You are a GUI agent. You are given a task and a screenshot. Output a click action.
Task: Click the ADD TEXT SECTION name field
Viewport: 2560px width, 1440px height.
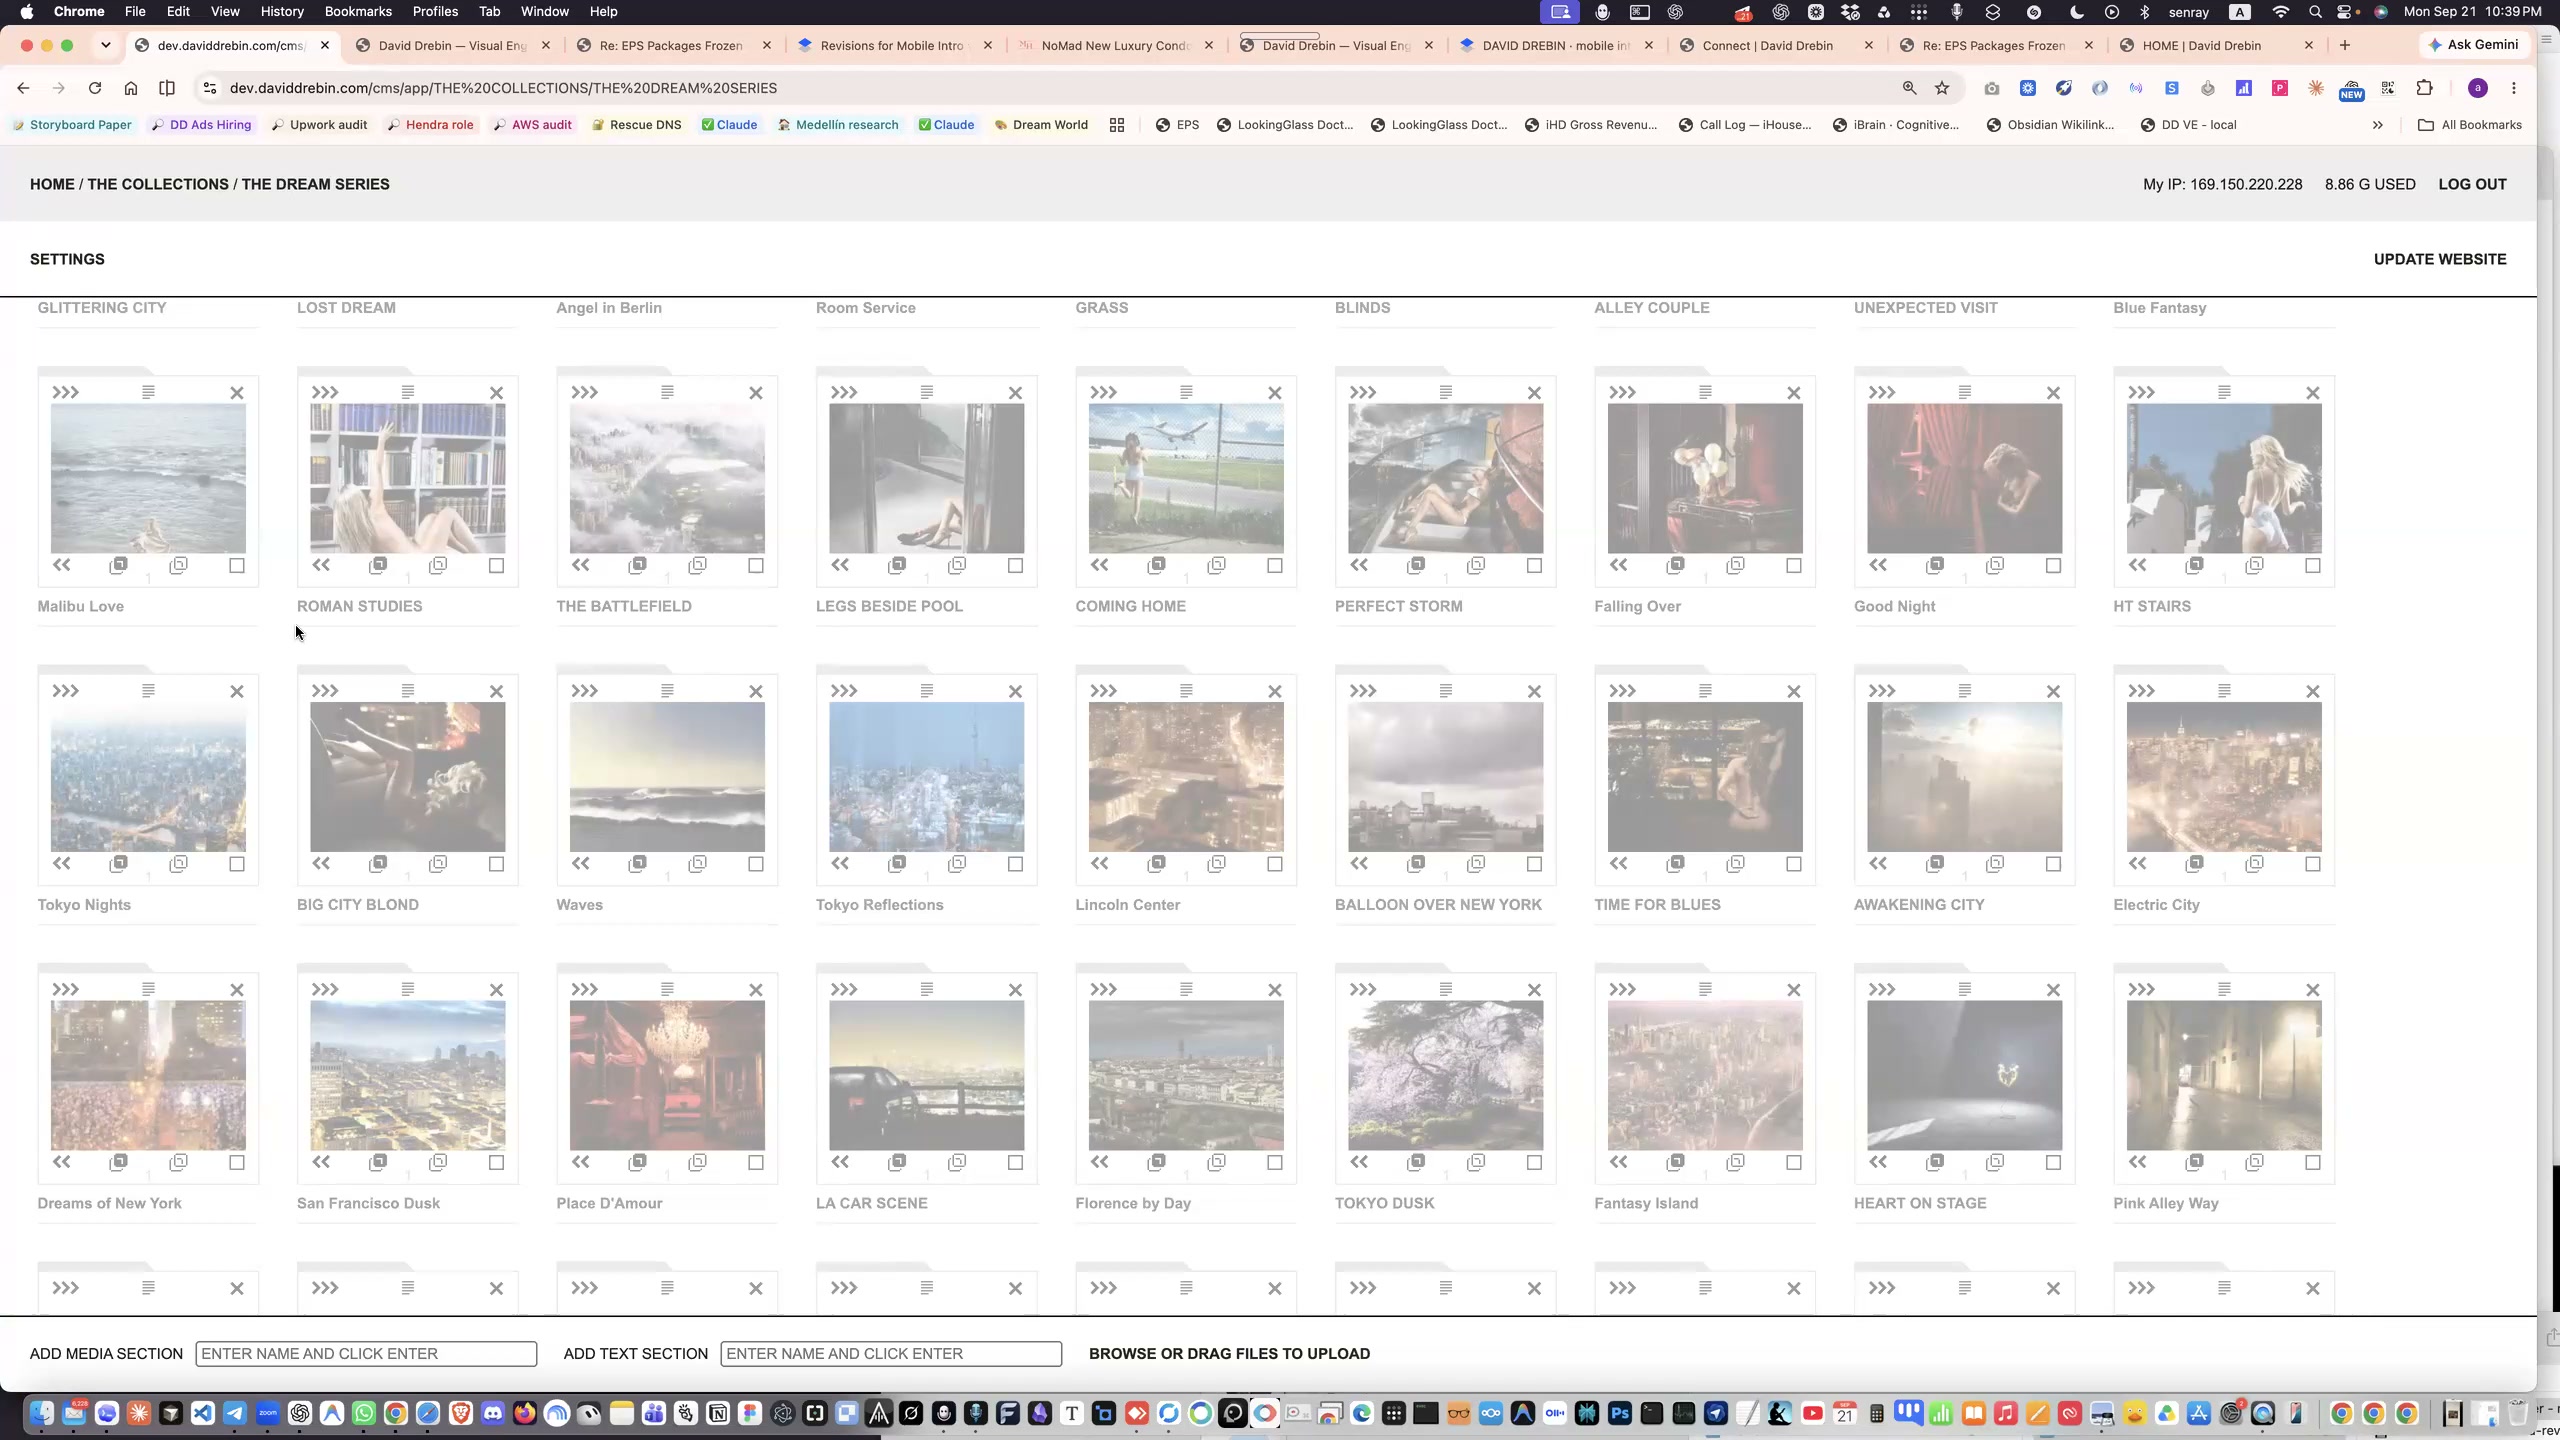(x=890, y=1353)
